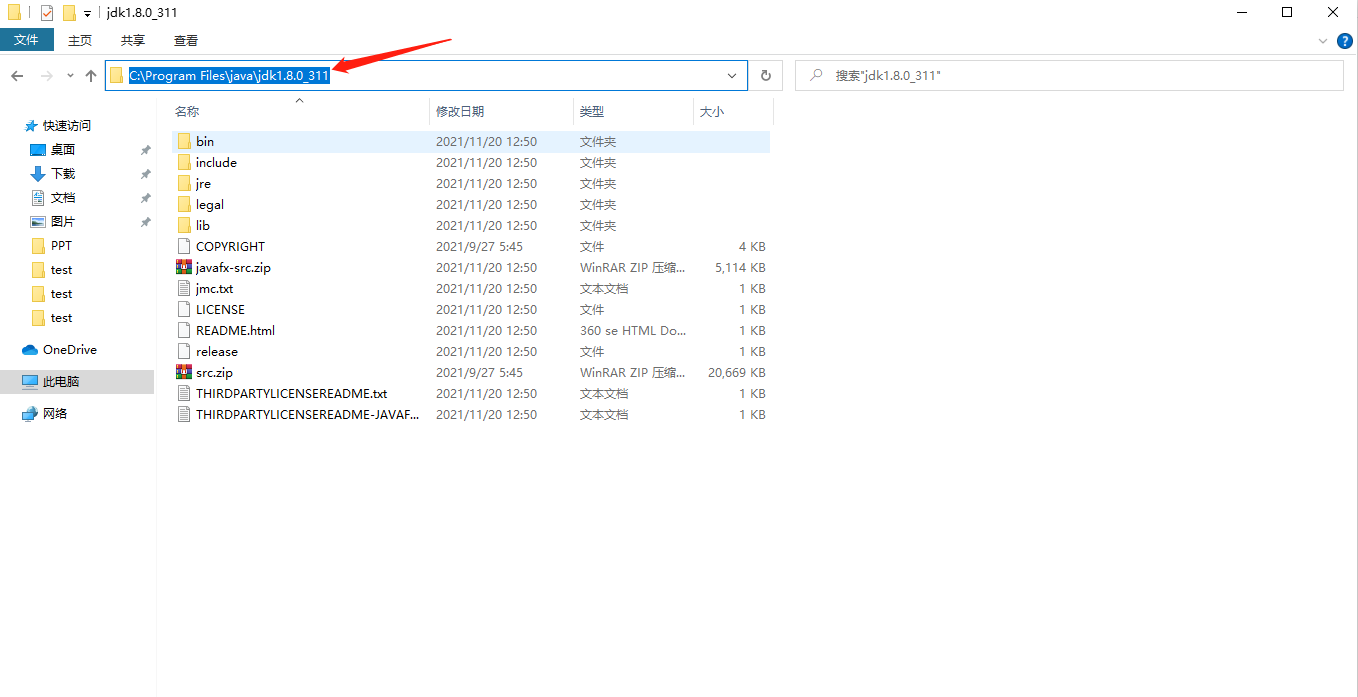Go up one folder level arrow
Viewport: 1358px width, 697px height.
(x=91, y=76)
